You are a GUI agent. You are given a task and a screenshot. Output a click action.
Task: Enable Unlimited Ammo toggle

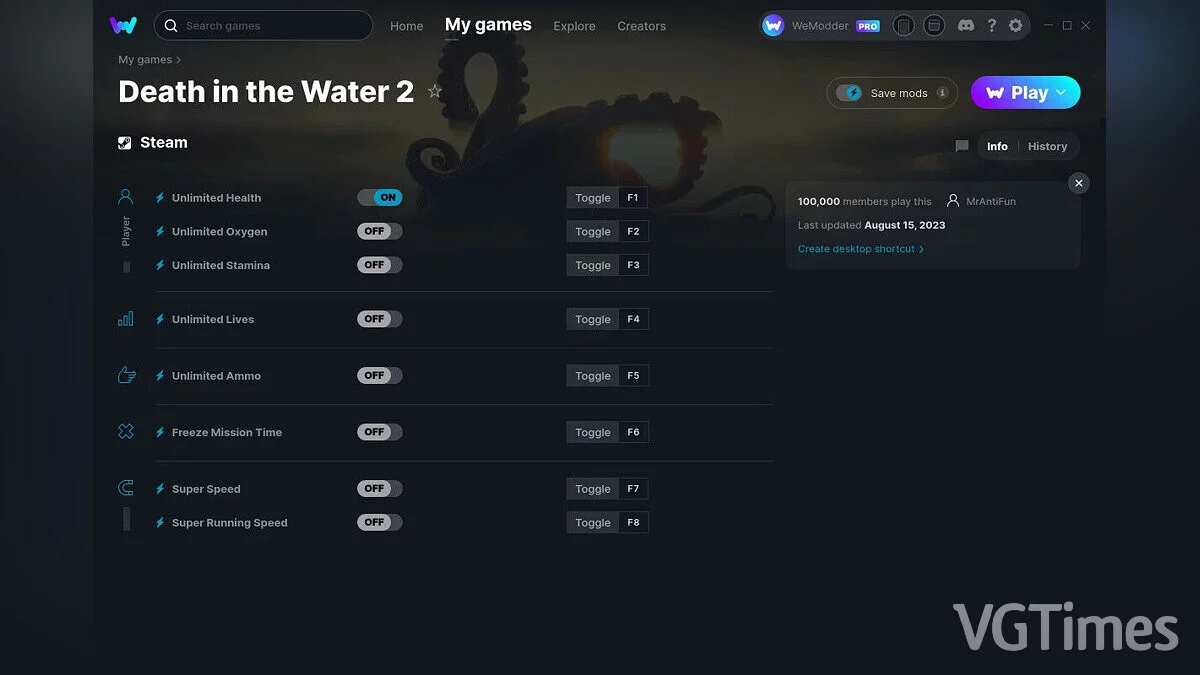[x=380, y=376]
